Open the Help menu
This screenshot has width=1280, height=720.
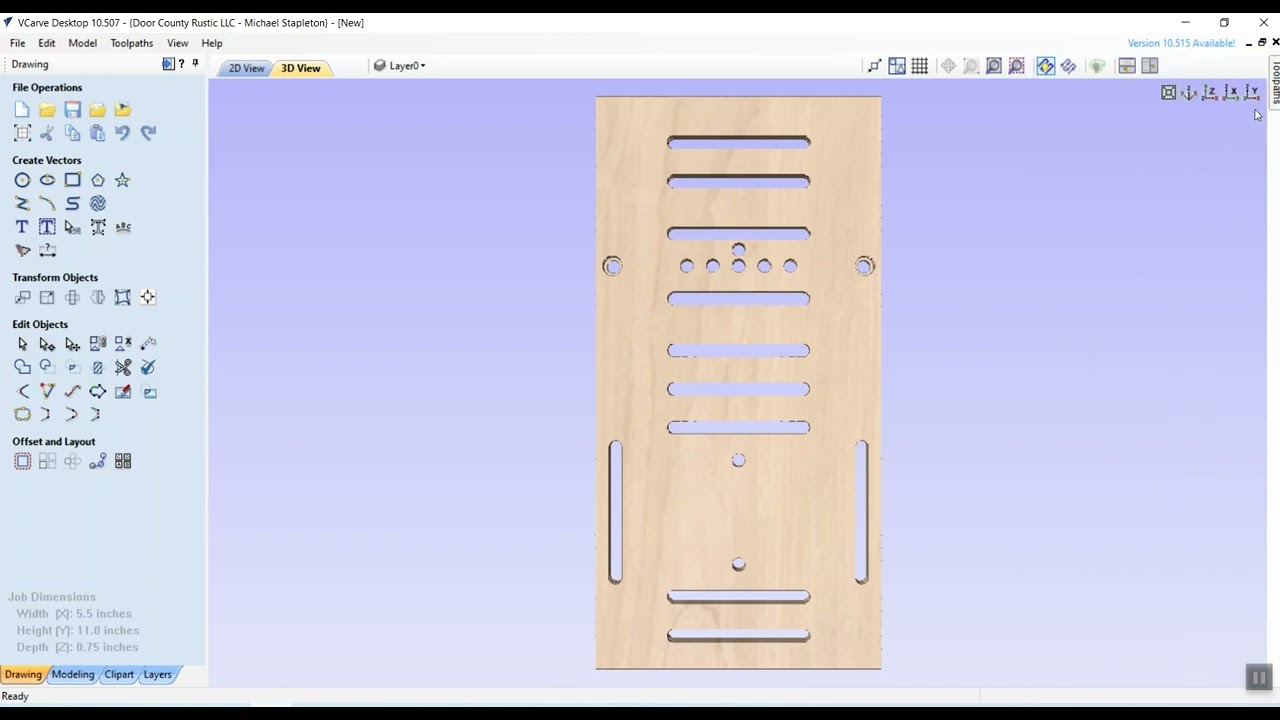pyautogui.click(x=212, y=43)
